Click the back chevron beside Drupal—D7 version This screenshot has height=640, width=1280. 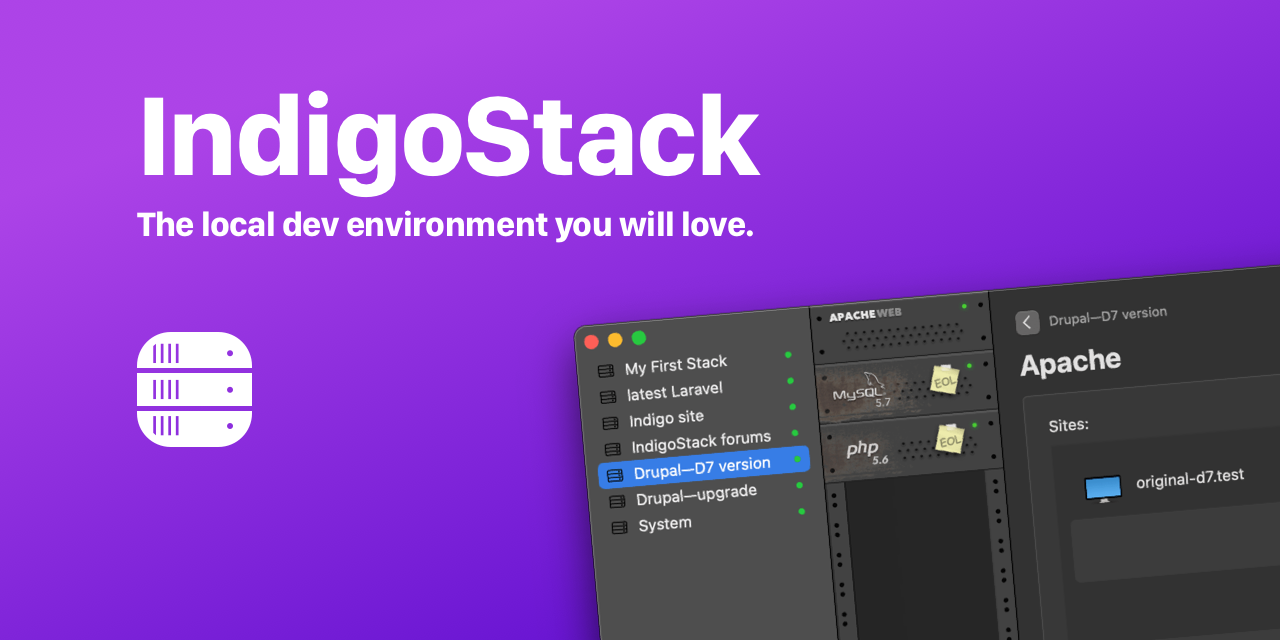pyautogui.click(x=1028, y=322)
